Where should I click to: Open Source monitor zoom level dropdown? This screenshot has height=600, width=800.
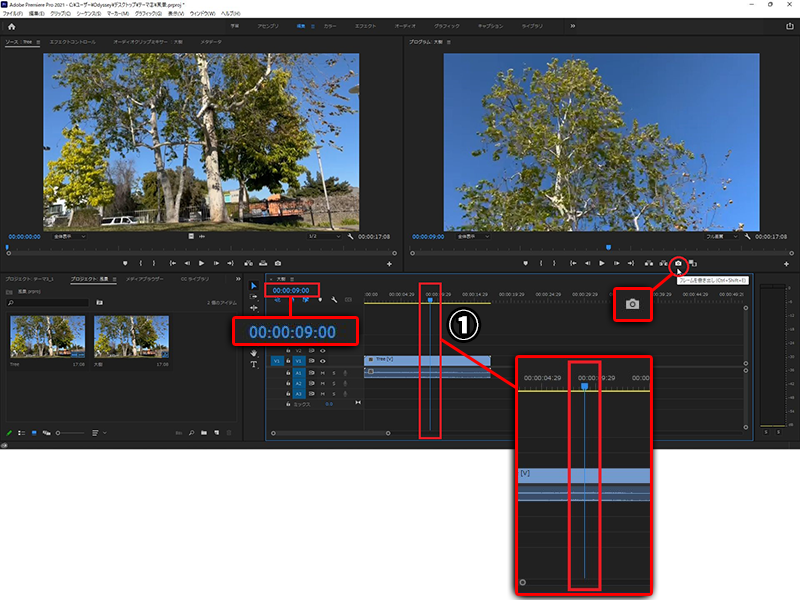coord(68,237)
